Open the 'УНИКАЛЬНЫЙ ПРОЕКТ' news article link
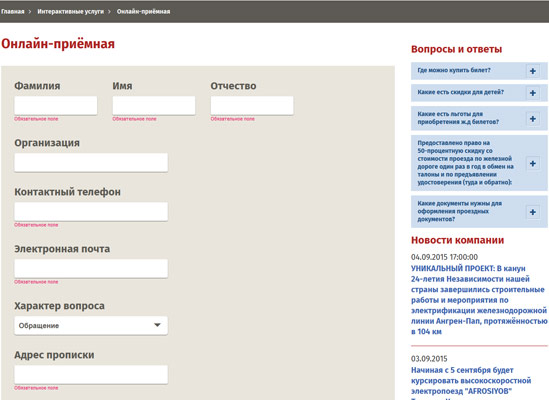Screen dimensions: 549x400 [479, 300]
